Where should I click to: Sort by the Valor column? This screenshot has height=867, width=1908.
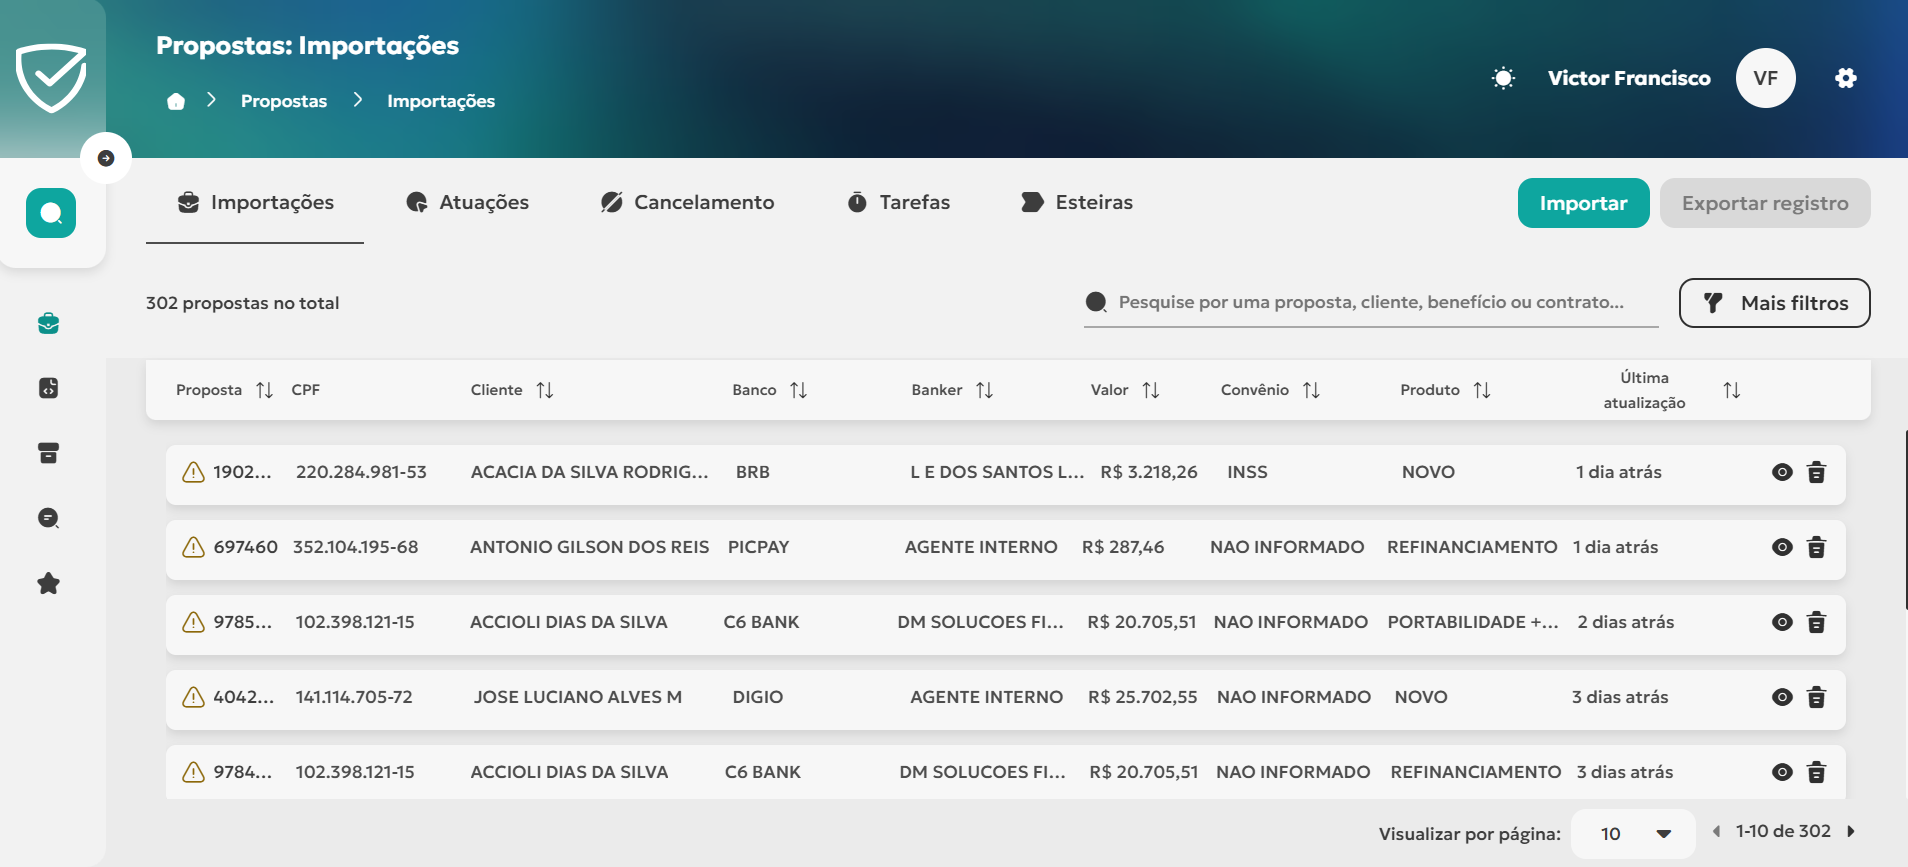pos(1151,390)
